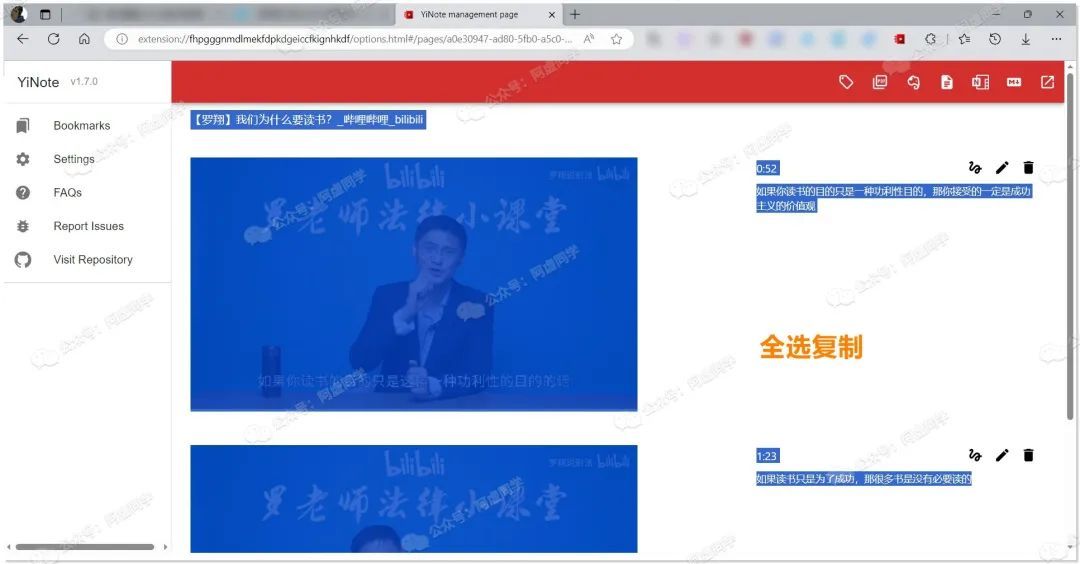Click the scroll-up arrow of the page scrollbar
1080x564 pixels.
pos(1070,65)
